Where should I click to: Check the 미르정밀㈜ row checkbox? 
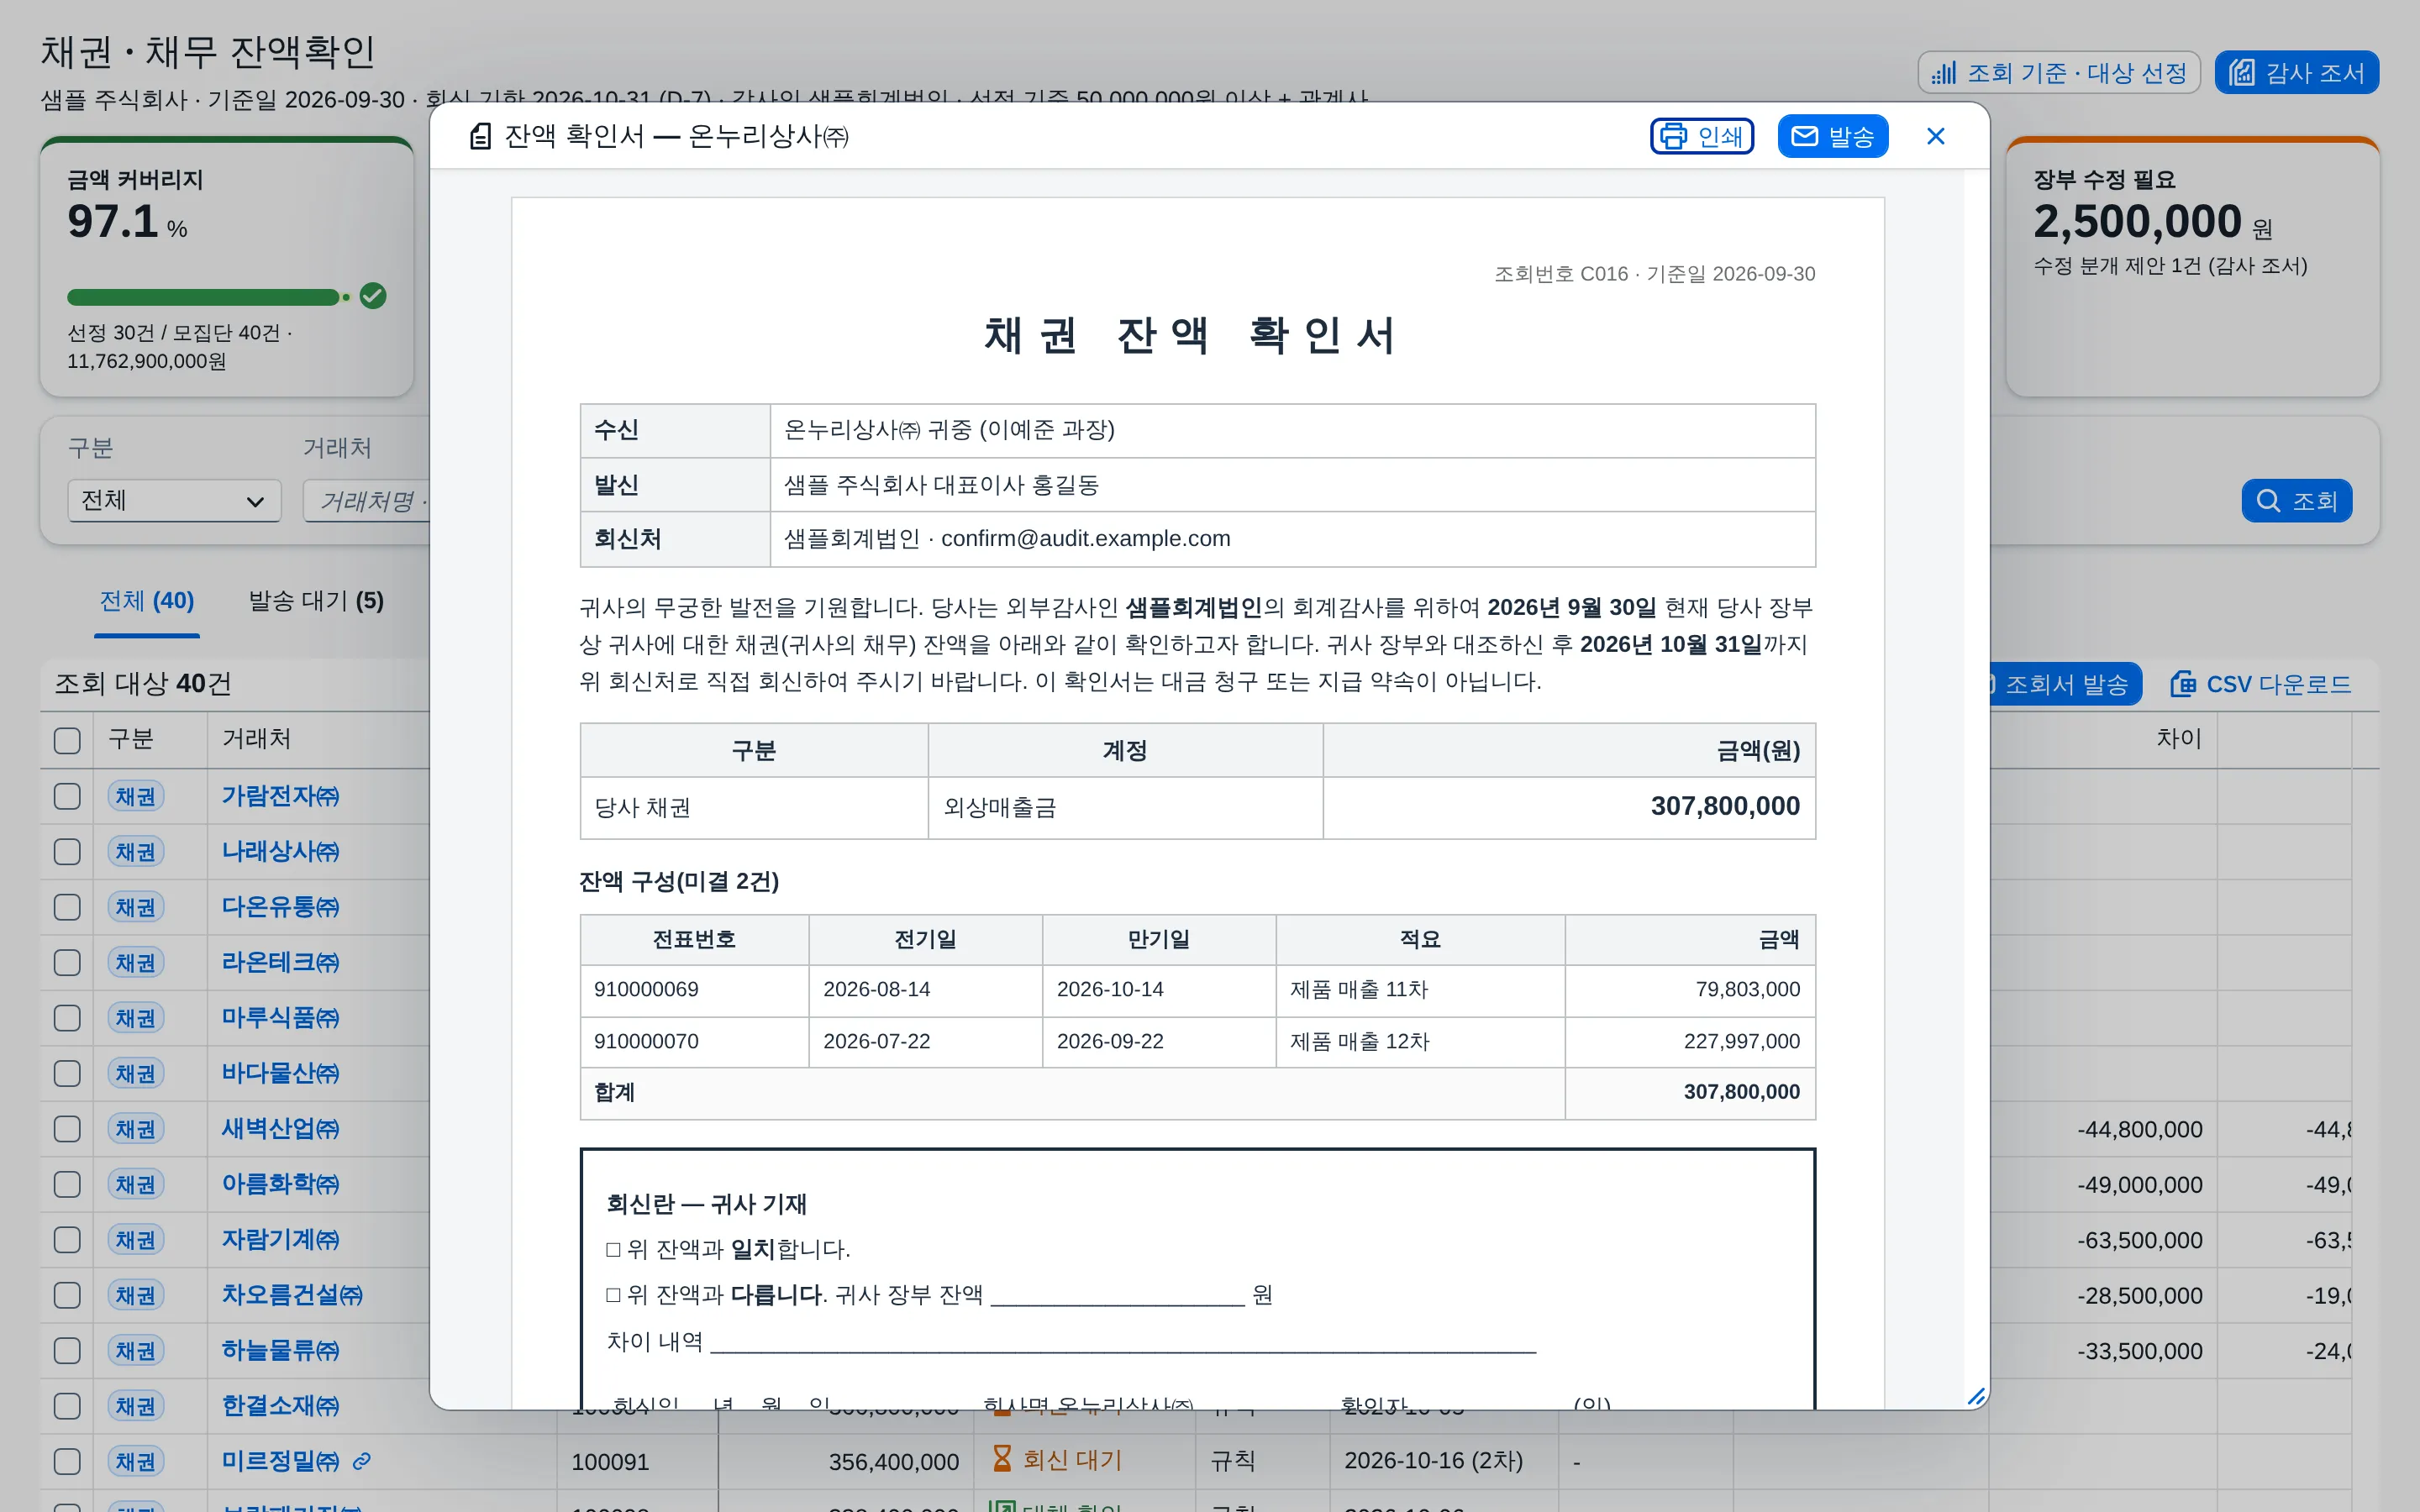[x=67, y=1461]
